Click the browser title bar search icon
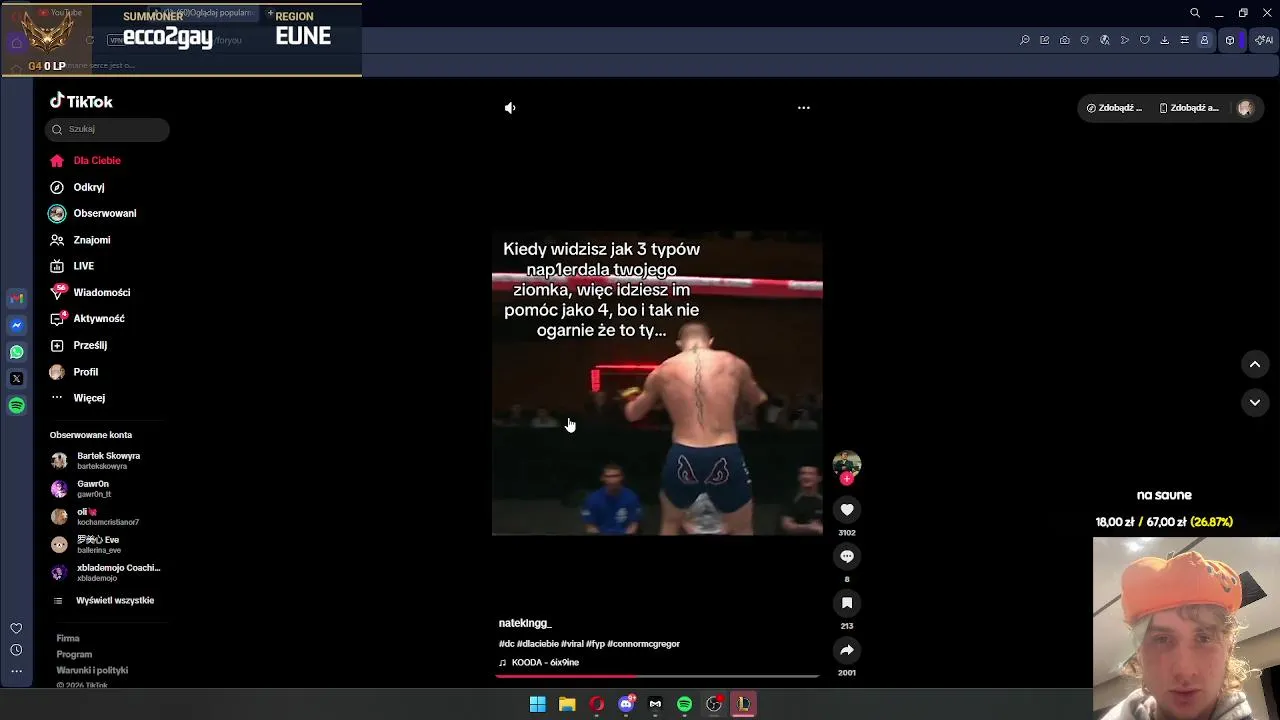This screenshot has width=1280, height=720. [x=1195, y=13]
